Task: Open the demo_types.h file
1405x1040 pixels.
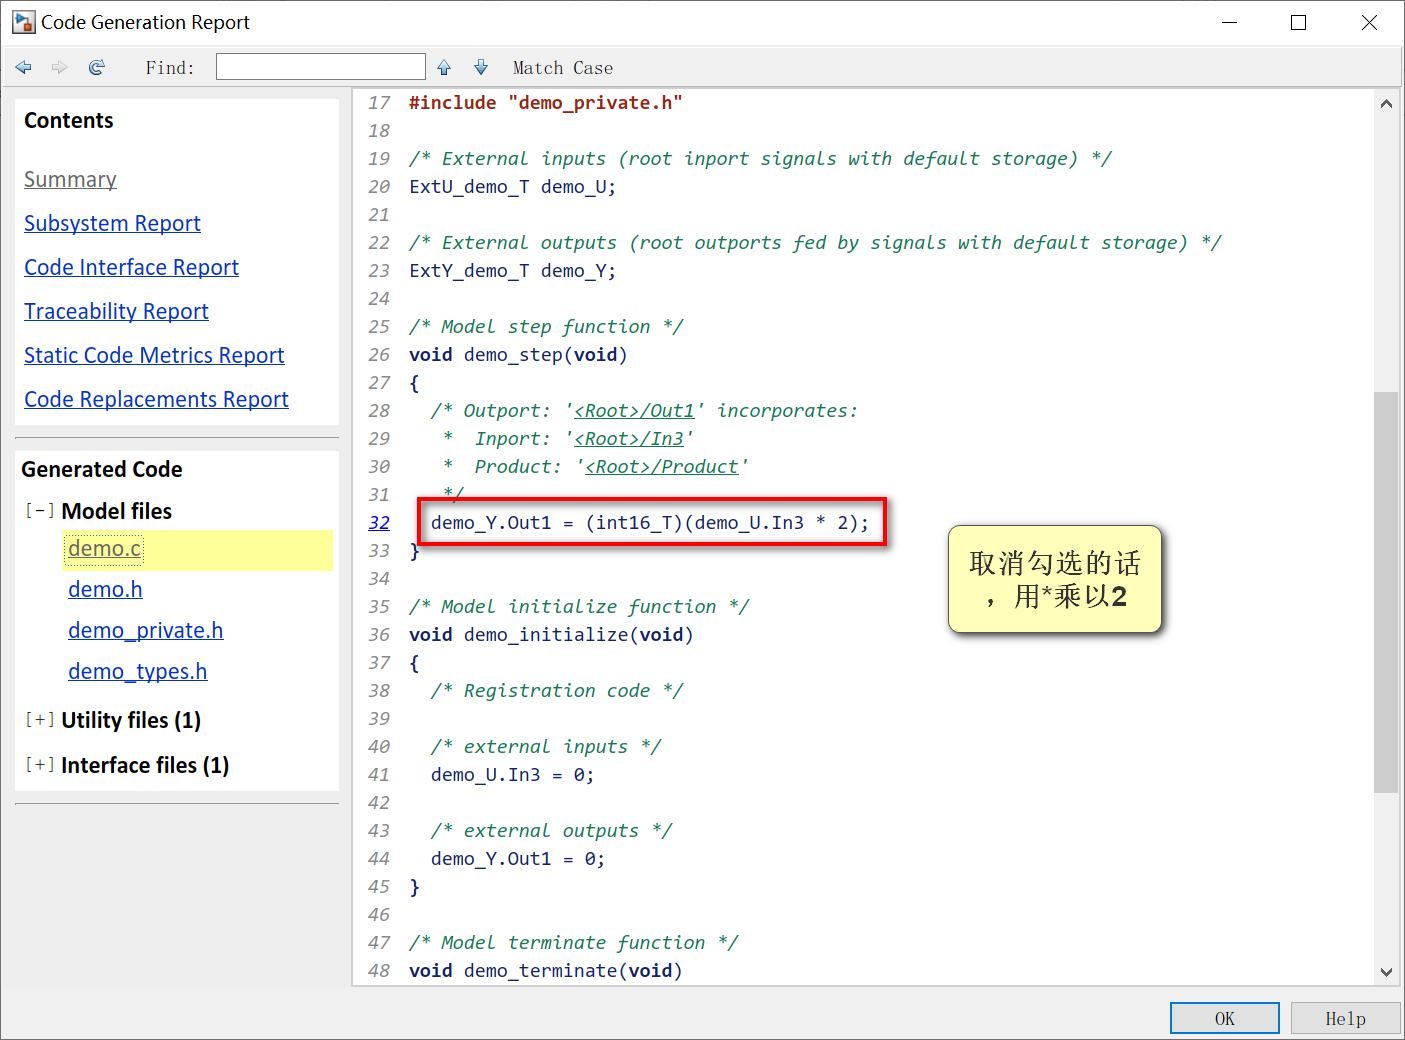Action: pos(138,671)
